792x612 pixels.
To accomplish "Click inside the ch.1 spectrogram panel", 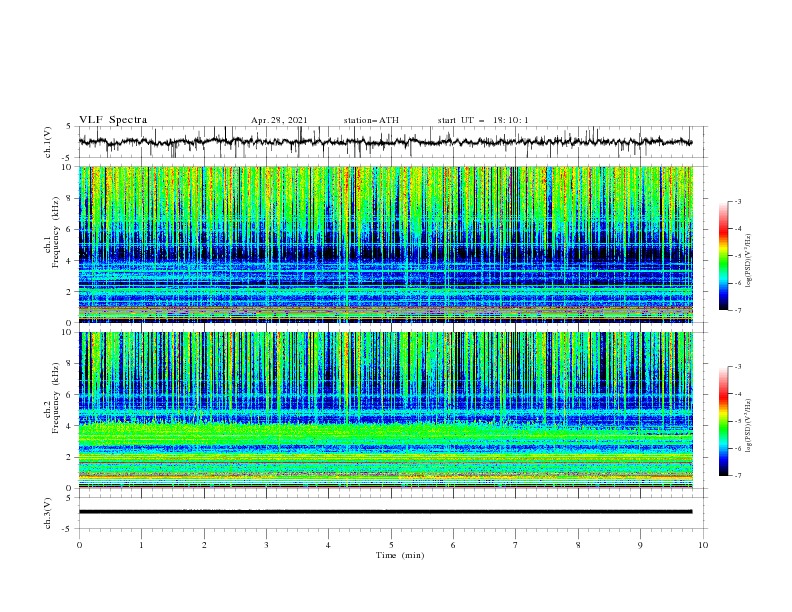I will 385,244.
